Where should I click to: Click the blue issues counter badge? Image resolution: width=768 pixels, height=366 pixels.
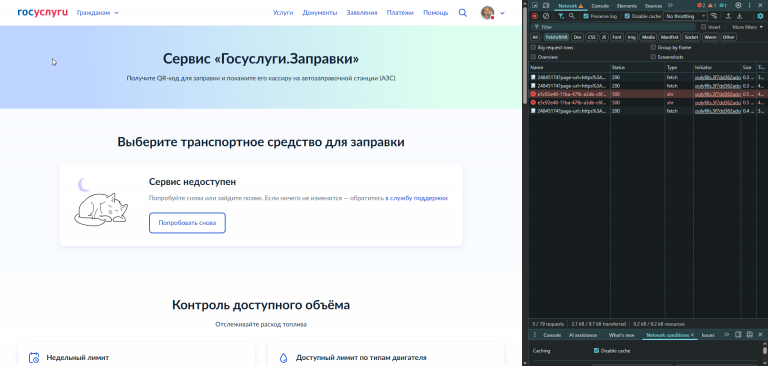pos(722,6)
